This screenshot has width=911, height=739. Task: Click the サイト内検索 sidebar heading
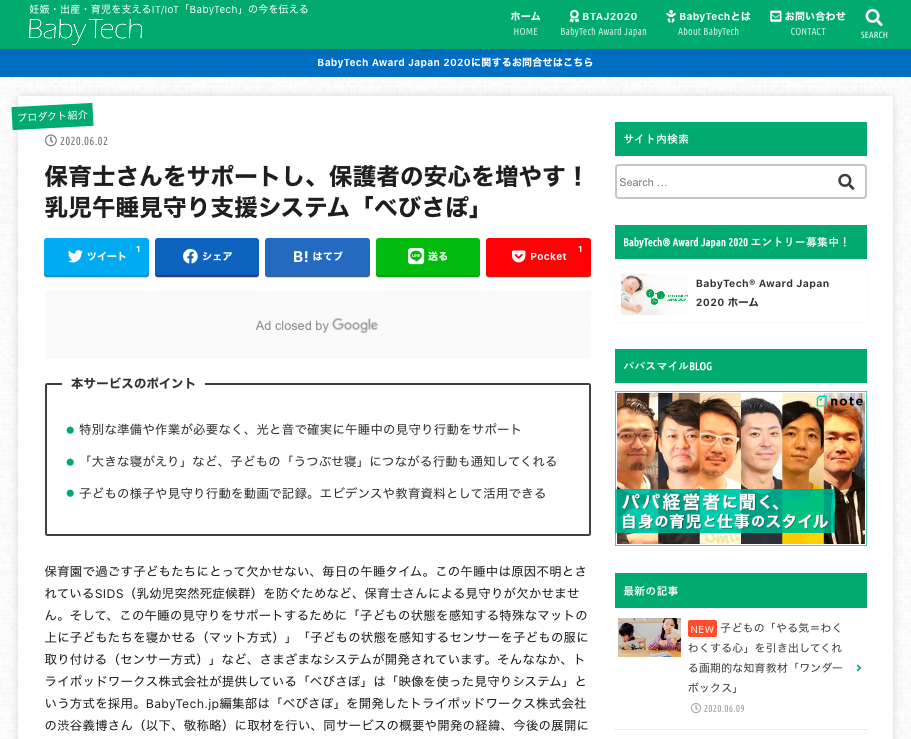coord(741,139)
